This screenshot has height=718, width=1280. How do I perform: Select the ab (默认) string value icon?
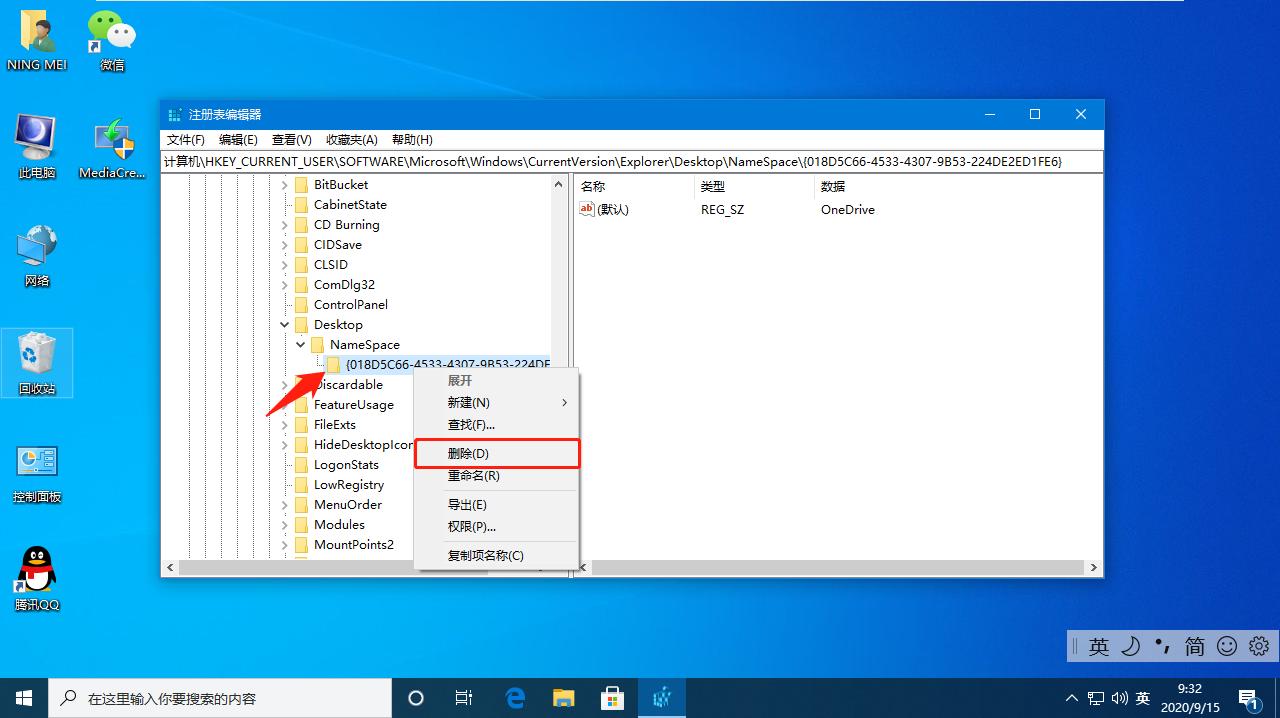[589, 209]
